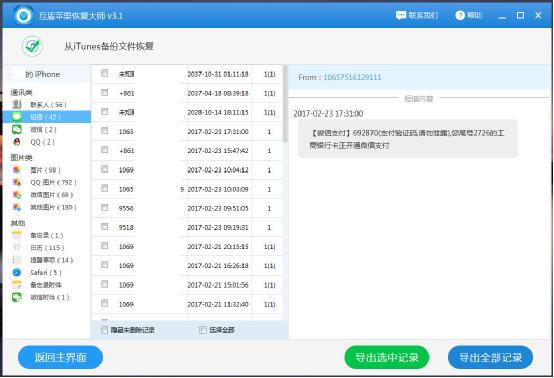Open the 帮助 question mark icon

[460, 15]
